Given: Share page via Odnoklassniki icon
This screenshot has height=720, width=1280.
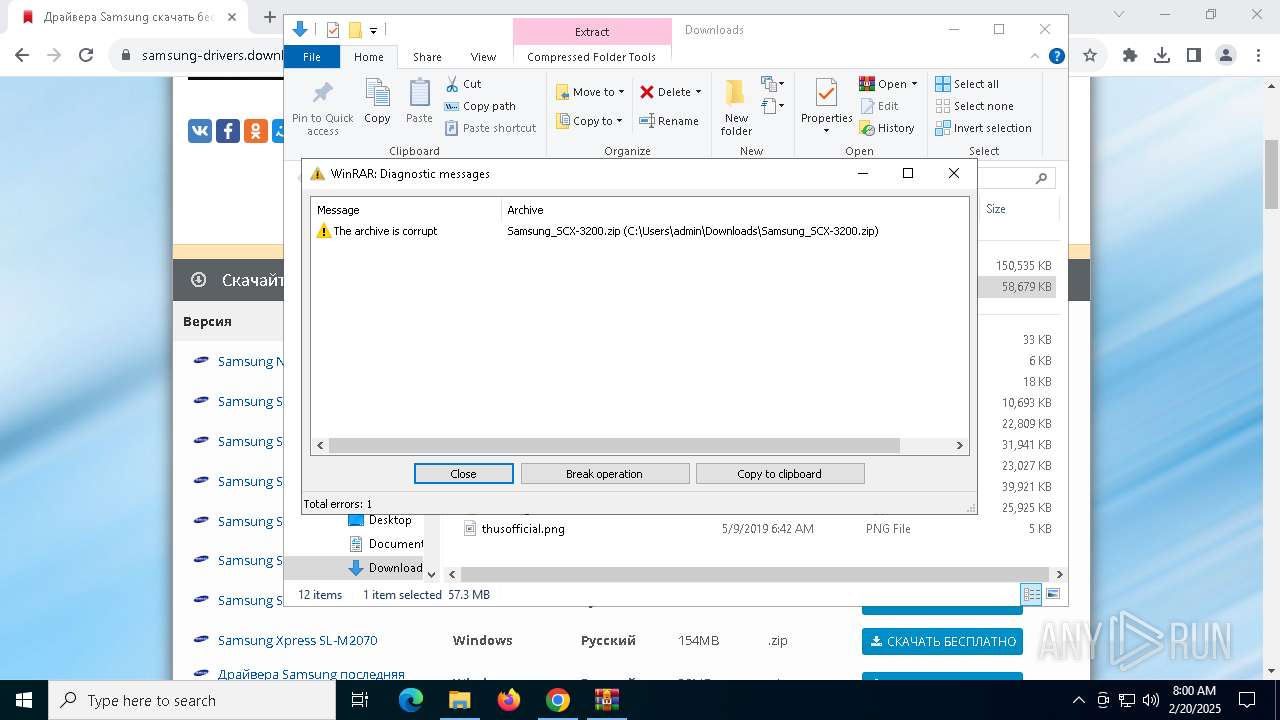Looking at the screenshot, I should [x=256, y=131].
